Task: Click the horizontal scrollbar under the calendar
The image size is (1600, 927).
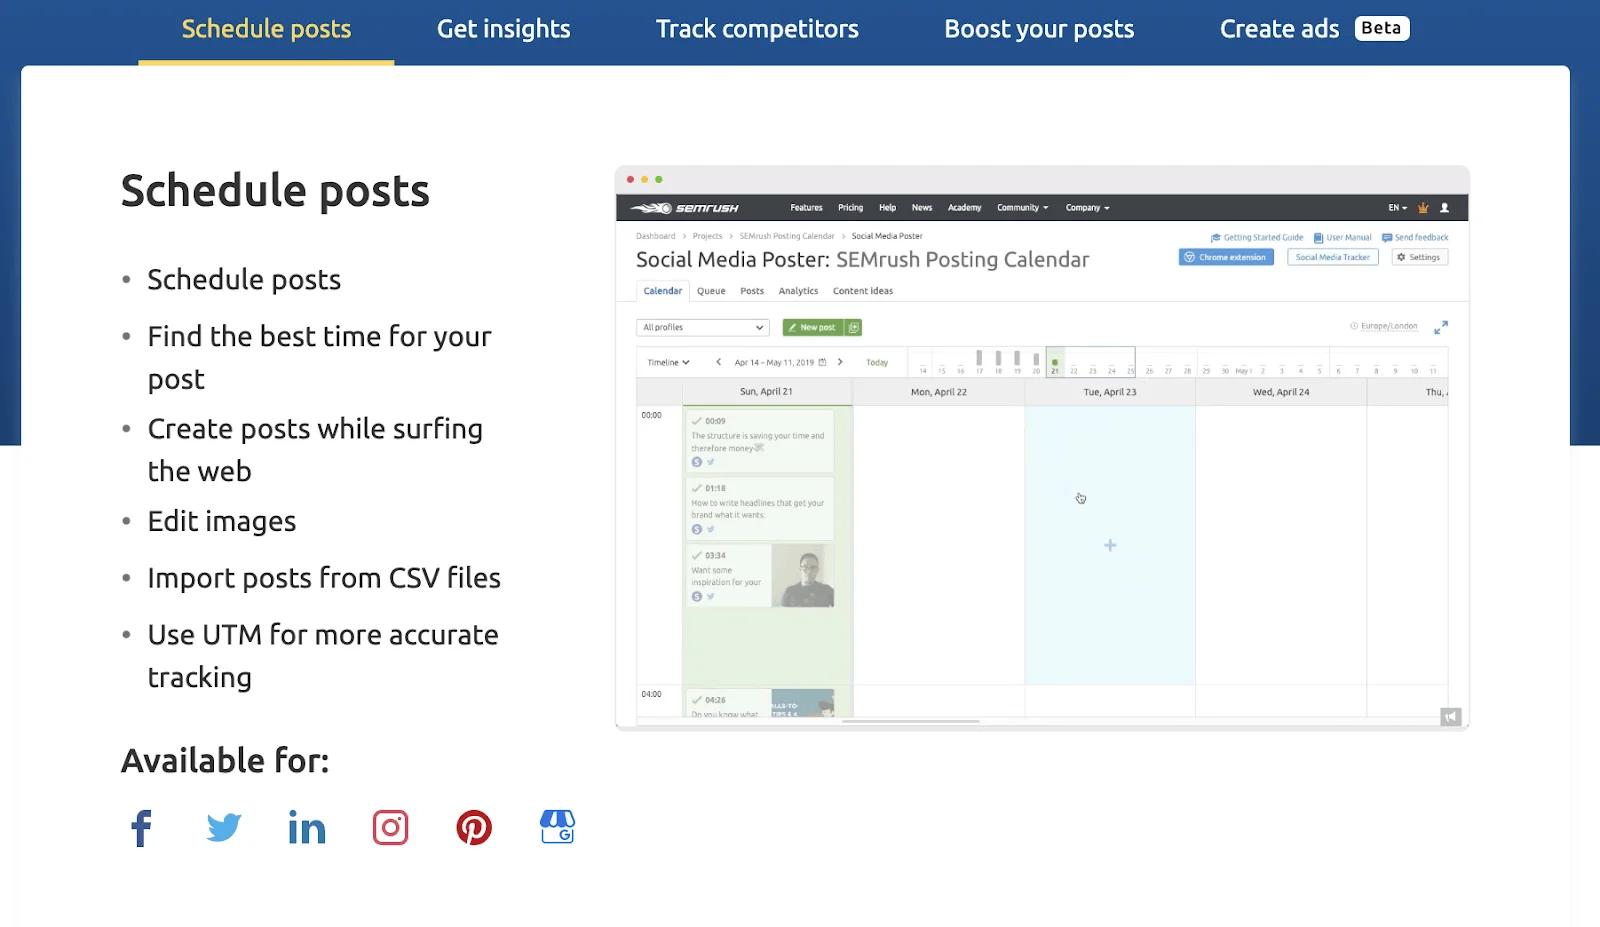Action: 910,721
